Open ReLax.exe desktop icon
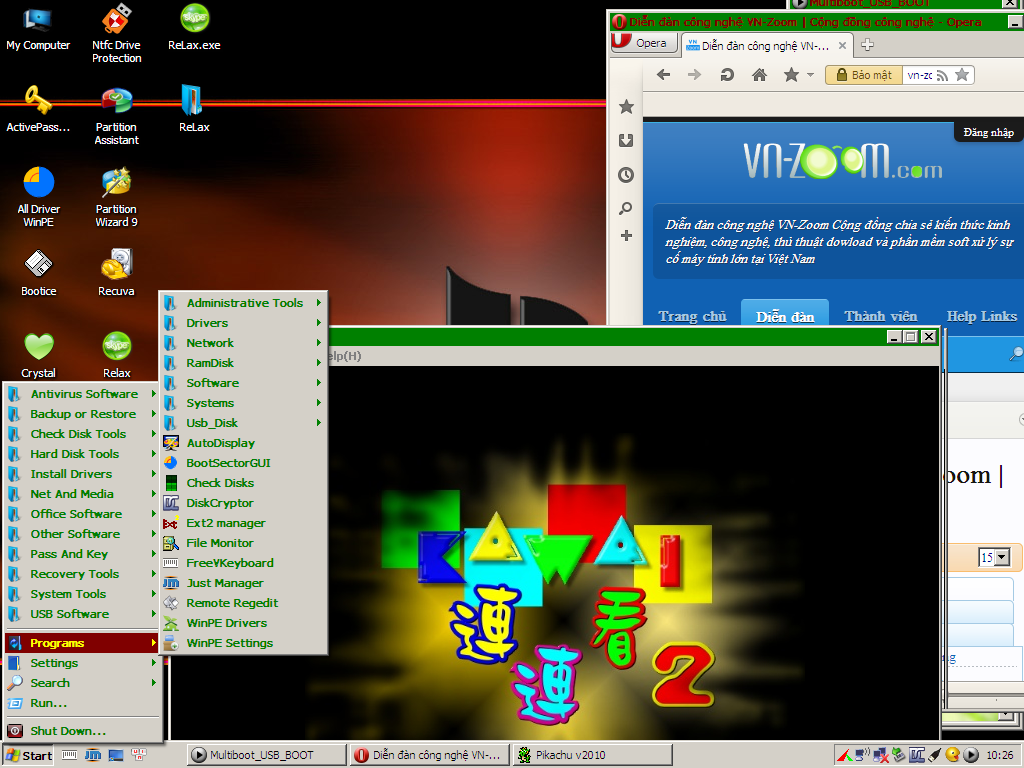This screenshot has height=768, width=1024. [194, 28]
